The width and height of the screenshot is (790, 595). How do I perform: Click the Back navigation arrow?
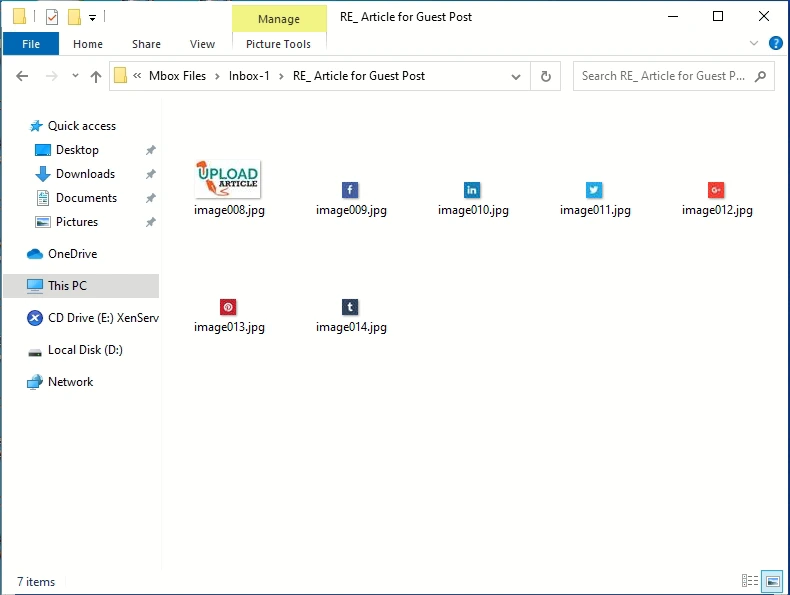(x=22, y=76)
